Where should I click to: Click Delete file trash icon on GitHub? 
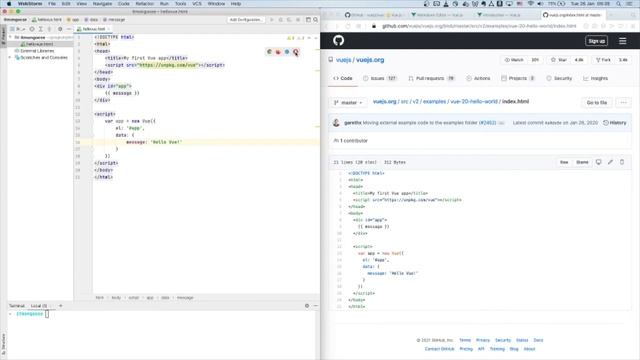622,162
